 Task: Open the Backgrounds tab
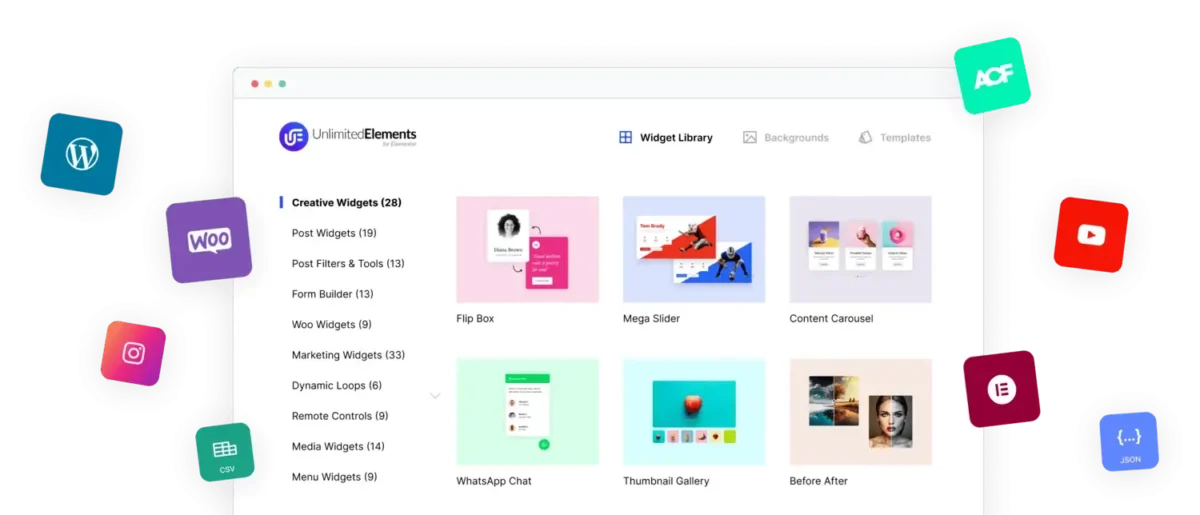[786, 137]
